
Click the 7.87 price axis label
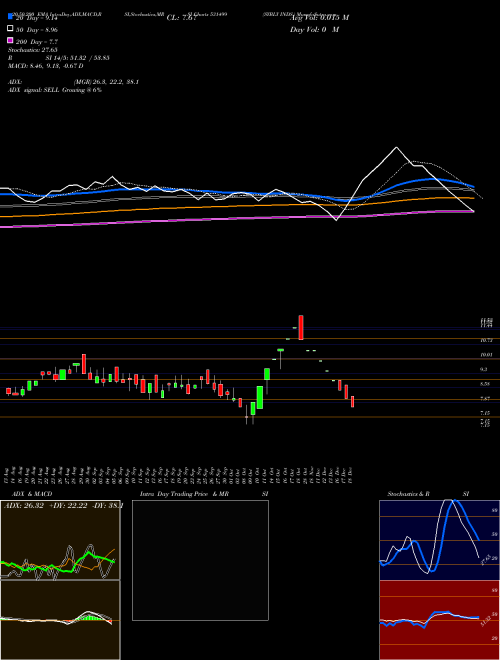(487, 398)
